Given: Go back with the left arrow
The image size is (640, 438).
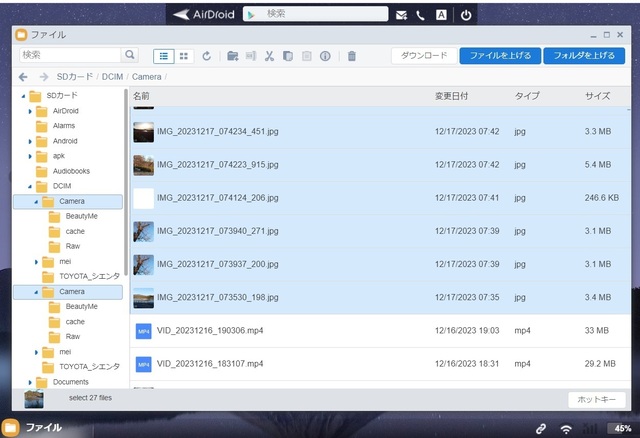Looking at the screenshot, I should point(23,77).
